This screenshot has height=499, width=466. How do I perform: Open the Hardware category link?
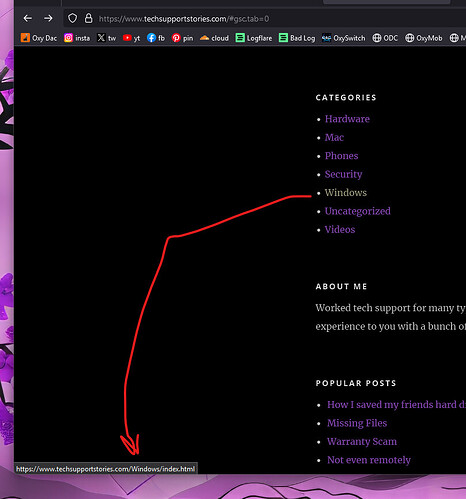point(347,119)
